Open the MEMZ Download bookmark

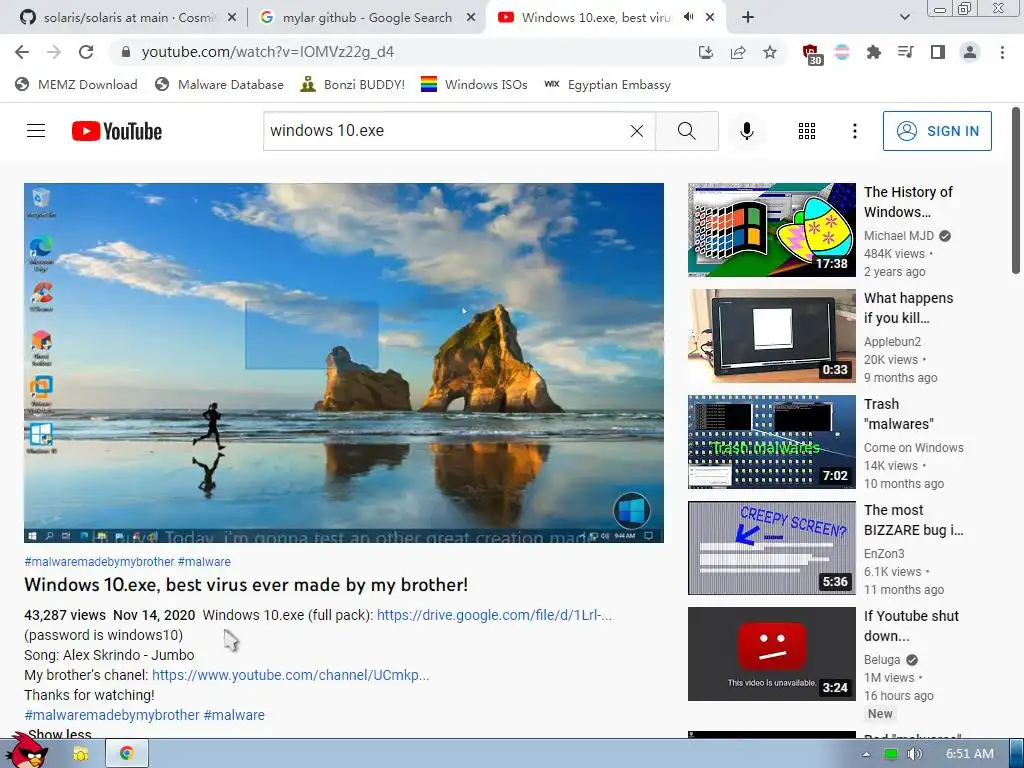76,84
